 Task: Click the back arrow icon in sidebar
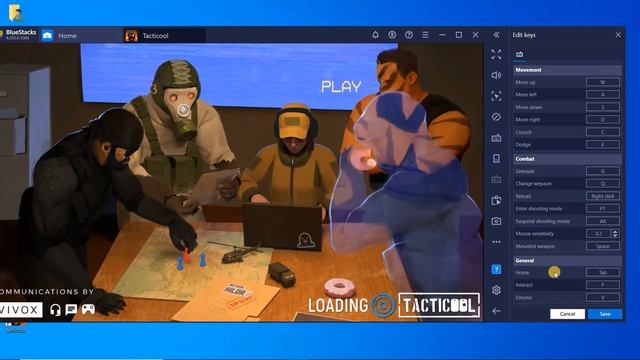(x=496, y=311)
